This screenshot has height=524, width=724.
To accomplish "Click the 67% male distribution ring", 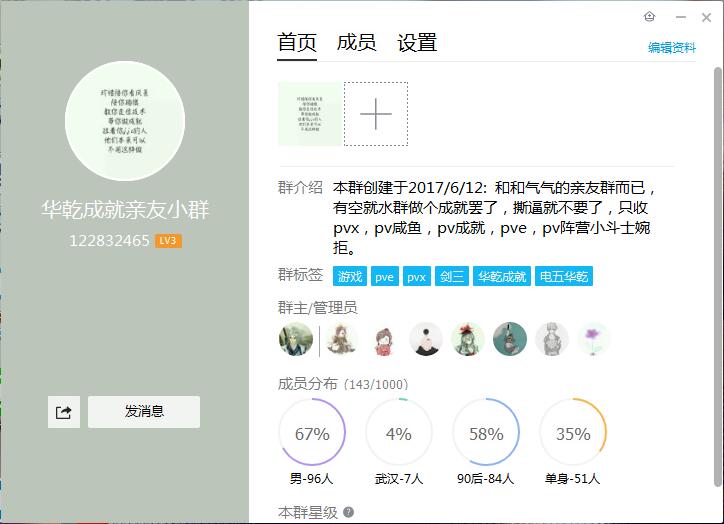I will click(x=312, y=432).
